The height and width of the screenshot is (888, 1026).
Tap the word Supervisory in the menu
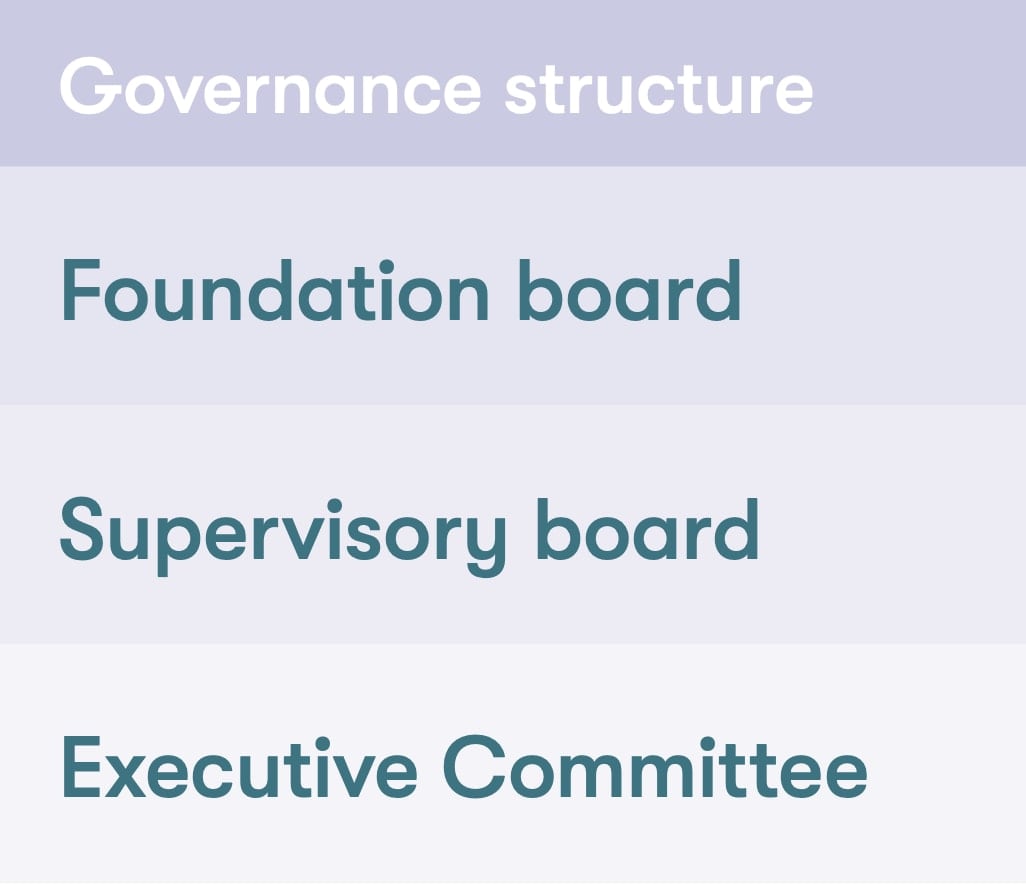(x=283, y=536)
